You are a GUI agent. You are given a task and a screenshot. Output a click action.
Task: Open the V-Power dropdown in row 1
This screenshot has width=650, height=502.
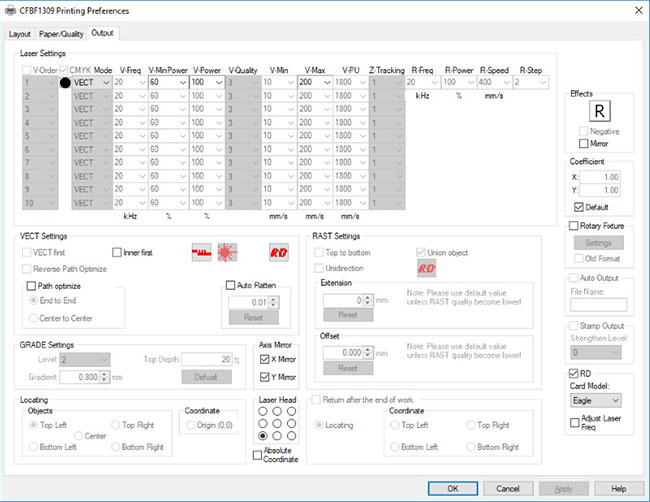click(207, 82)
